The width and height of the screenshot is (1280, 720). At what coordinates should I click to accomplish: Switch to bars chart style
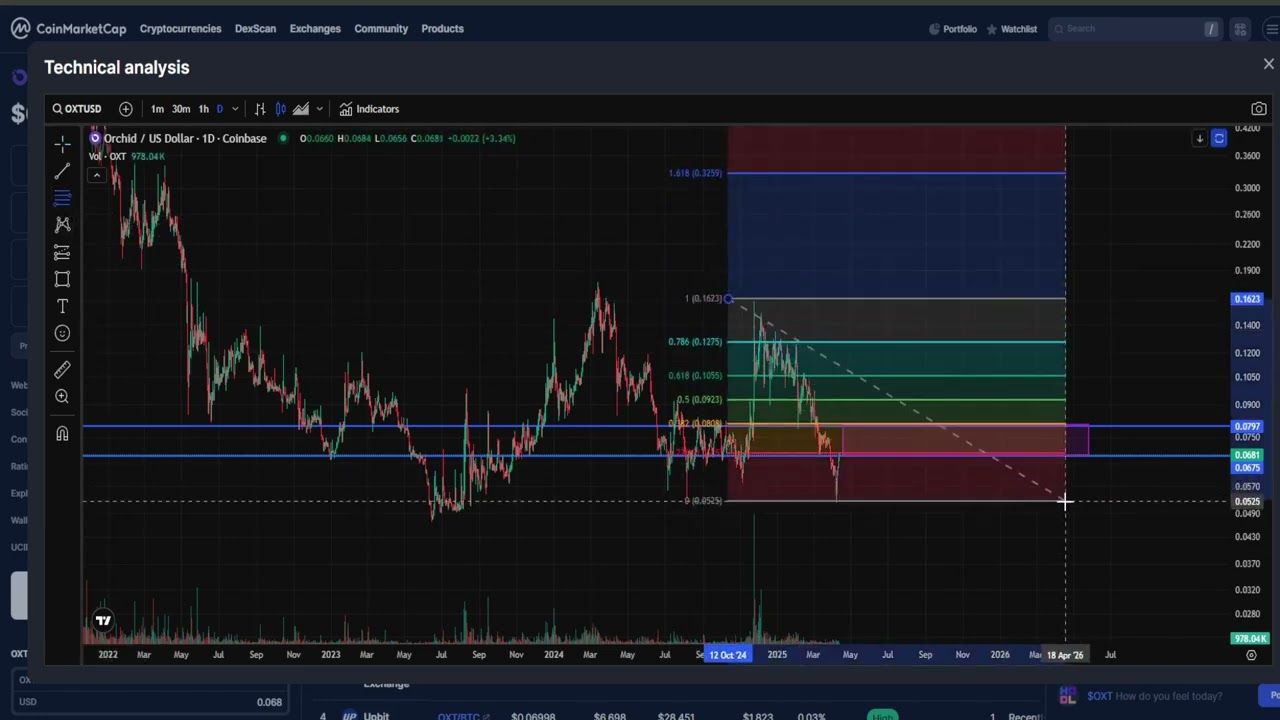[x=260, y=109]
